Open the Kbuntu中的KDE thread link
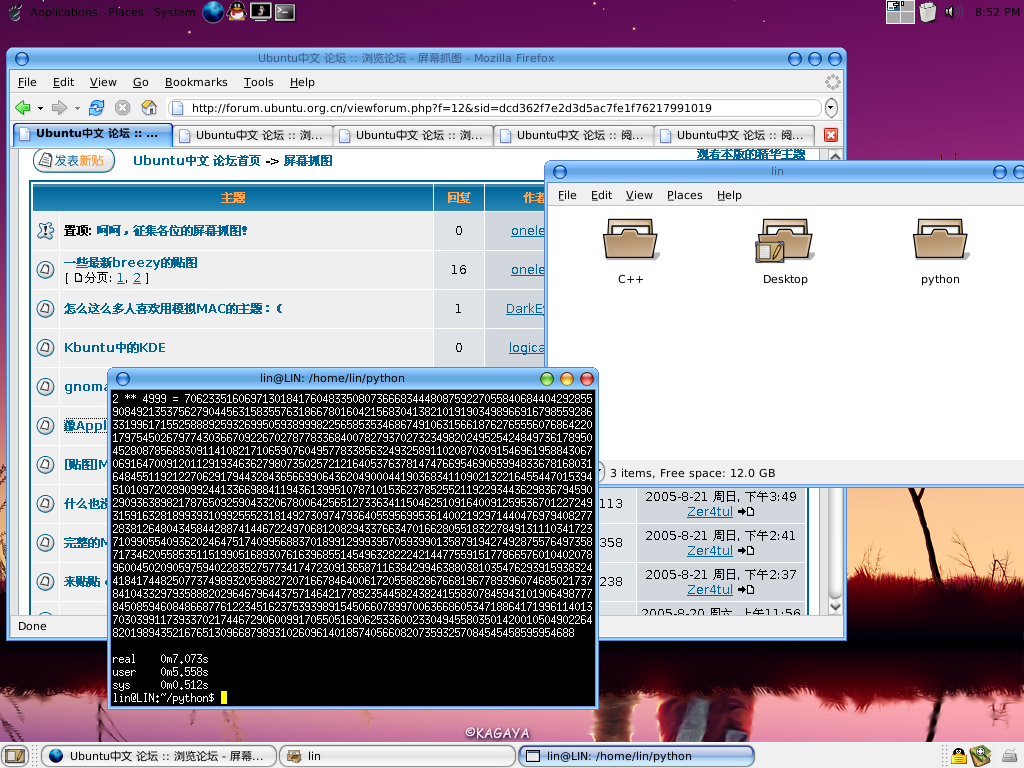Image resolution: width=1024 pixels, height=768 pixels. [x=115, y=347]
